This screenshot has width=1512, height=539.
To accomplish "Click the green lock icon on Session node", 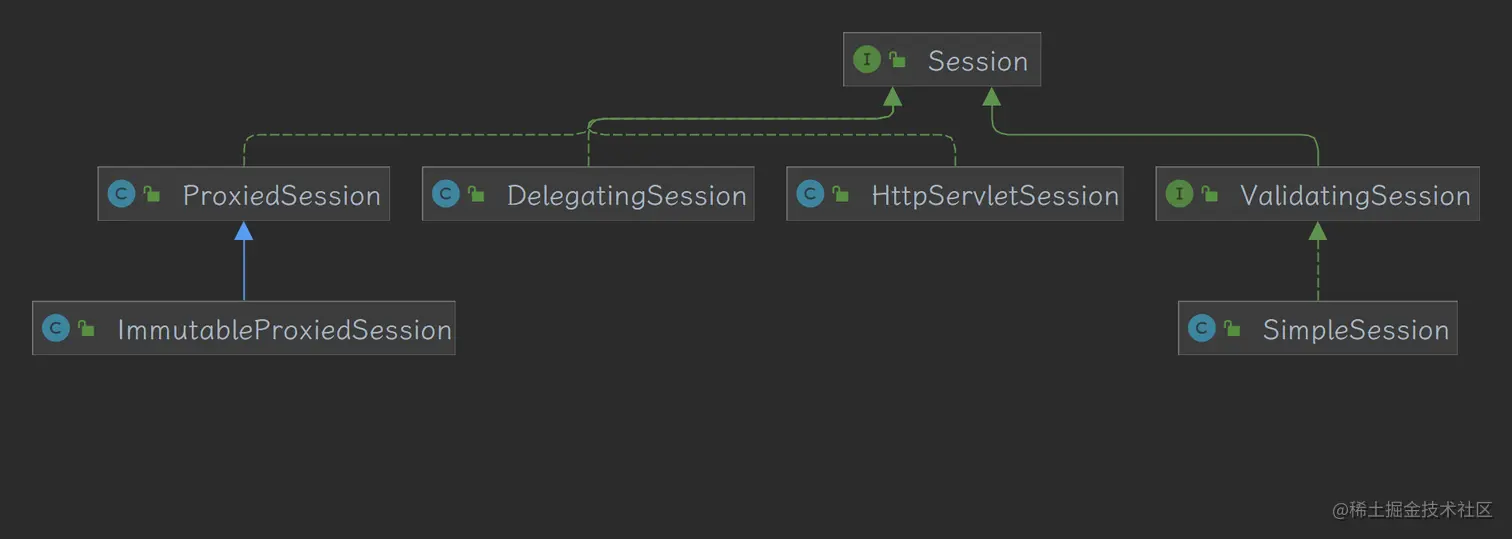I will (898, 60).
